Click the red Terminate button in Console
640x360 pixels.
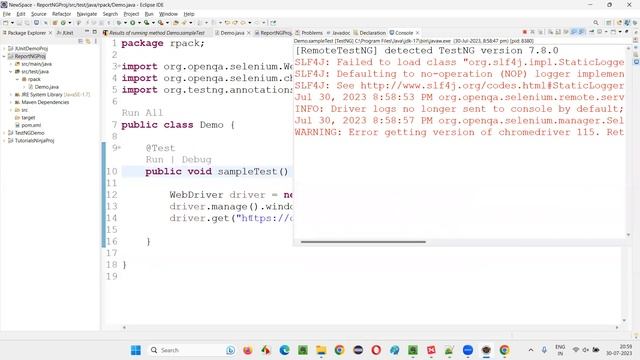525,32
